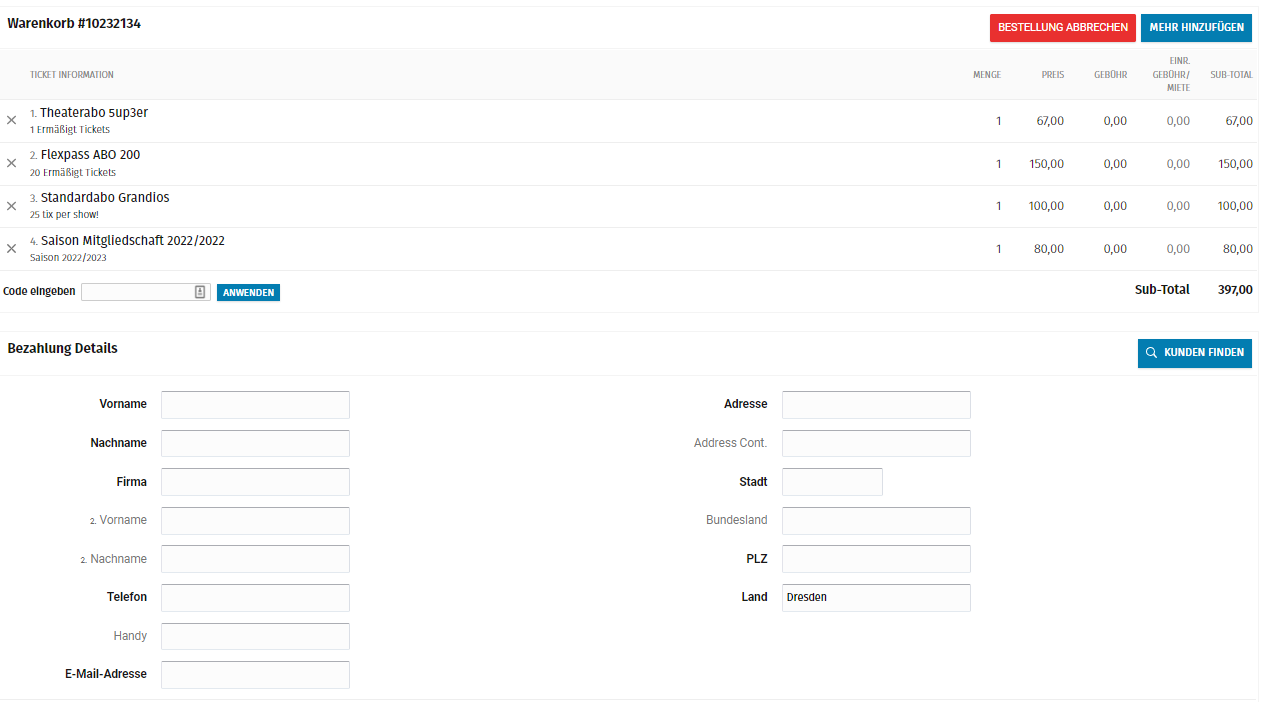
Task: Click the Stadt text field
Action: (x=832, y=482)
